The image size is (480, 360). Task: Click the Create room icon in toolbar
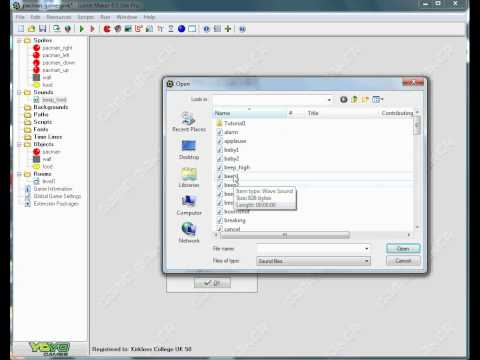192,29
